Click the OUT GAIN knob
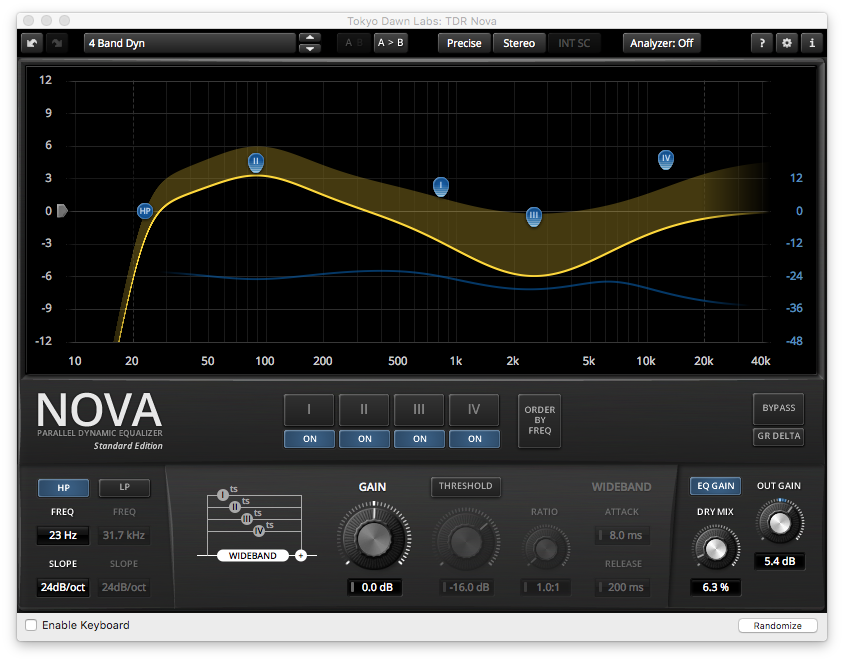This screenshot has width=844, height=662. (779, 522)
